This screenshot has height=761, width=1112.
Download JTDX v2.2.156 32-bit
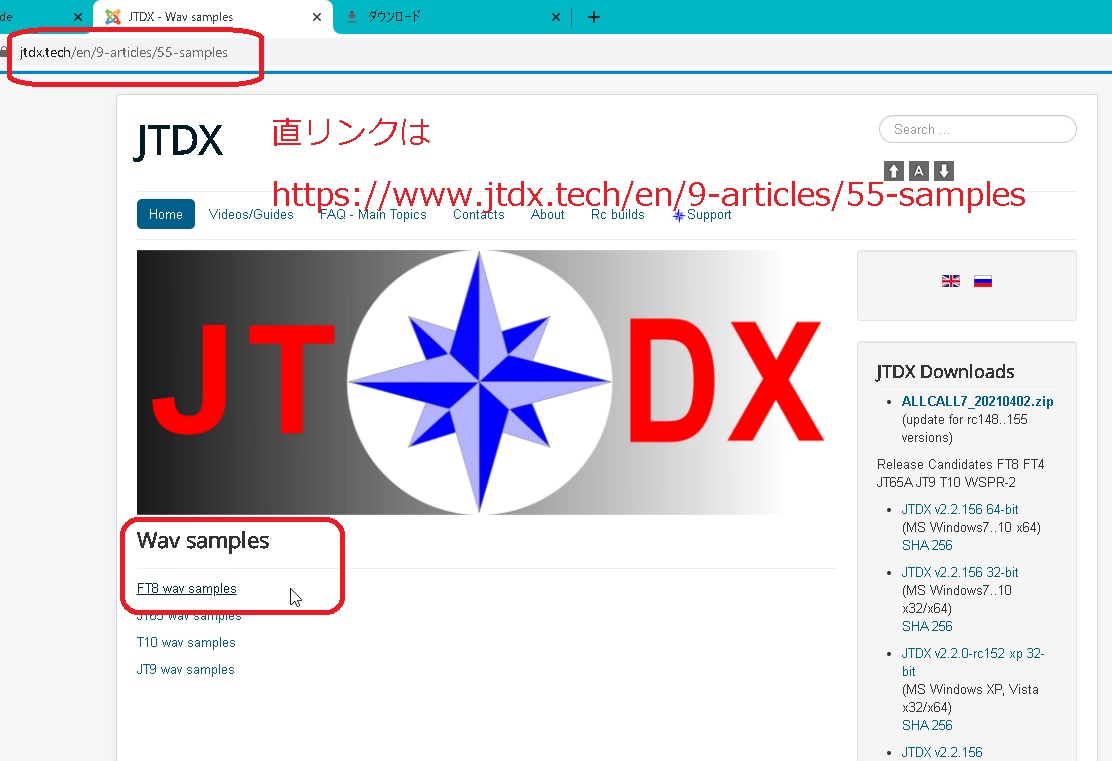tap(960, 572)
